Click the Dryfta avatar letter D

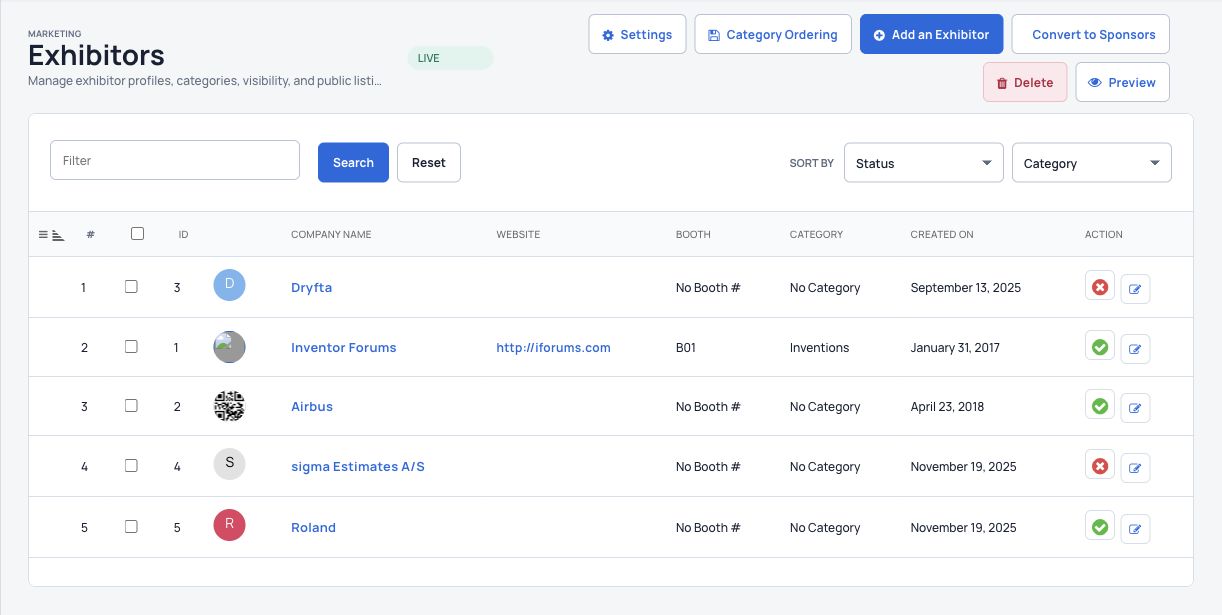[229, 285]
